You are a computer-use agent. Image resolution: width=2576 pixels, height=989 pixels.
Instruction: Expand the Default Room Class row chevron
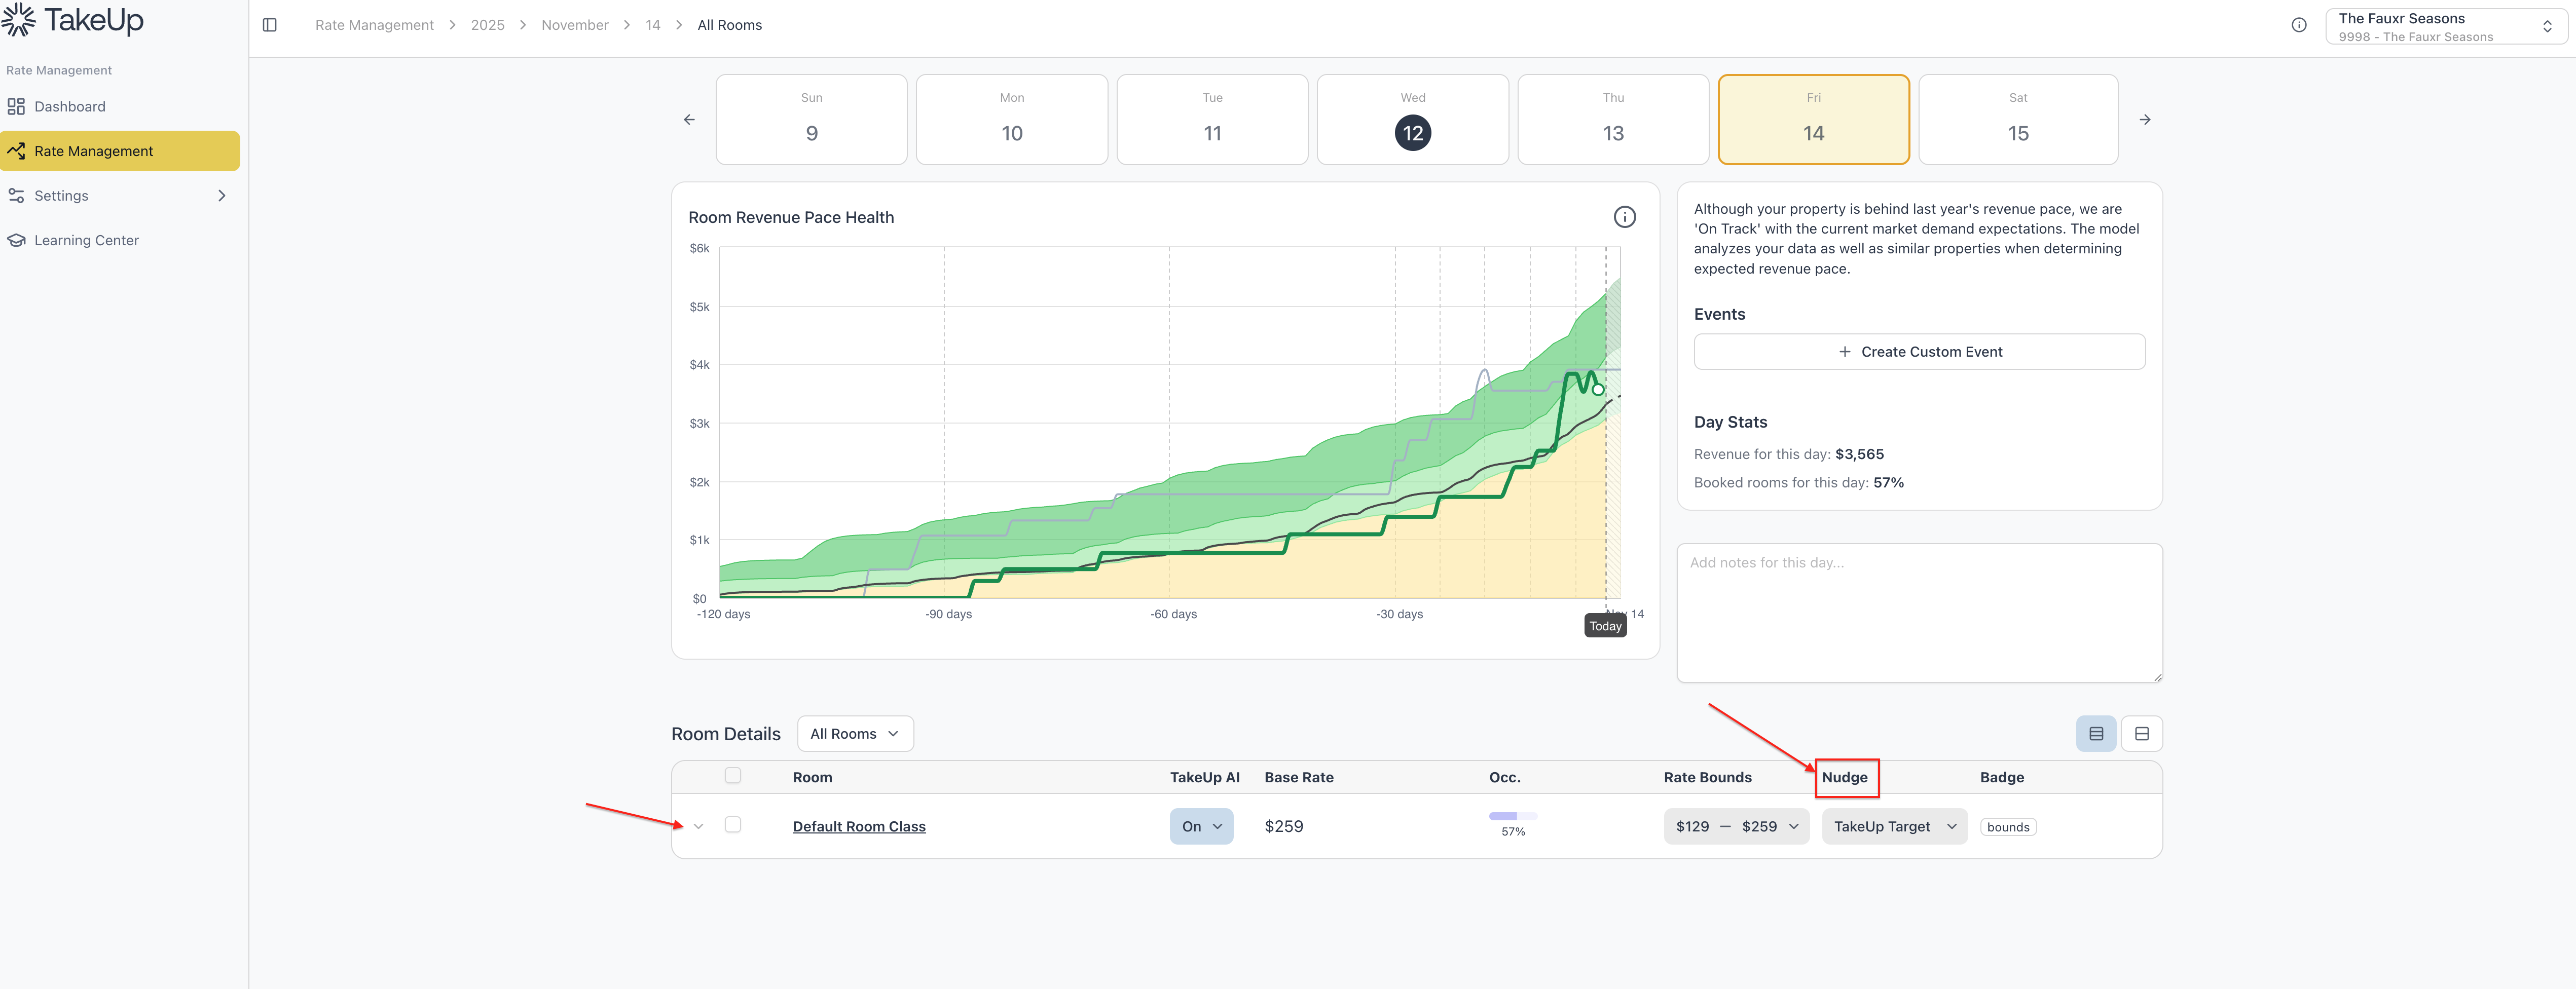coord(698,827)
